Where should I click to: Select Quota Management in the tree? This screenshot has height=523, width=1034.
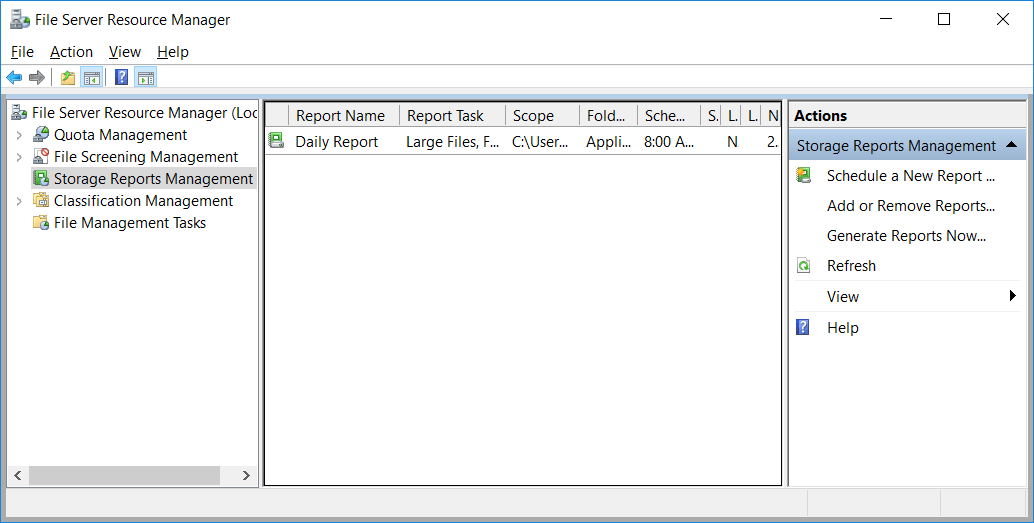[121, 135]
